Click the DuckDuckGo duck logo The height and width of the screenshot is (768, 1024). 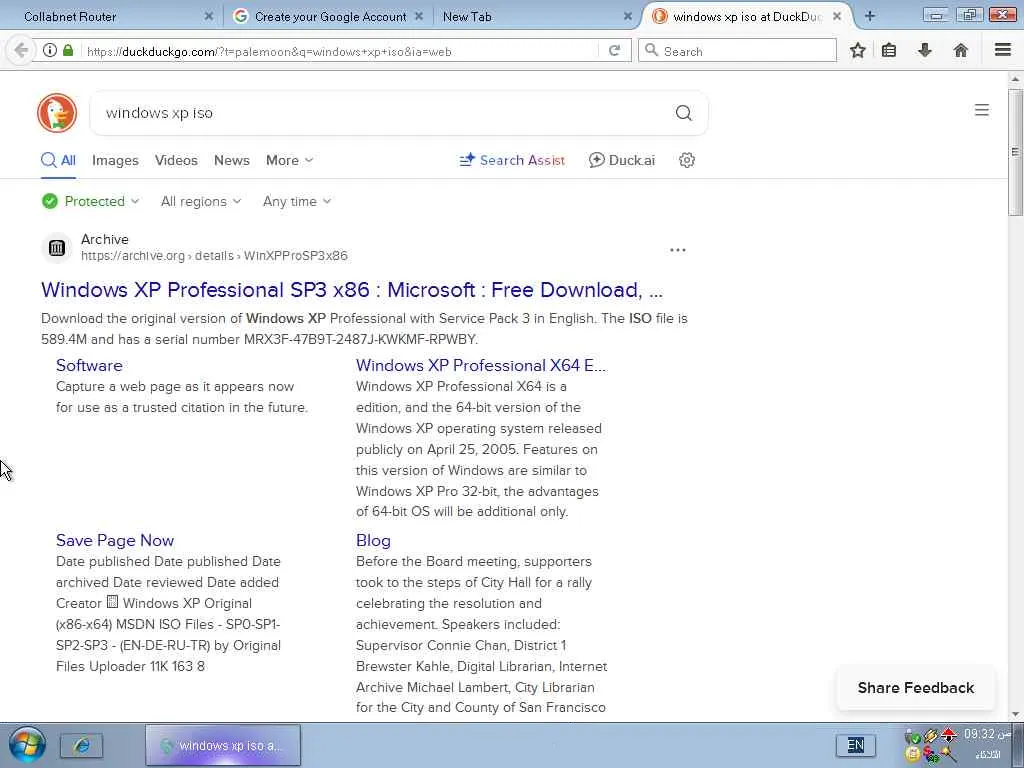point(57,113)
